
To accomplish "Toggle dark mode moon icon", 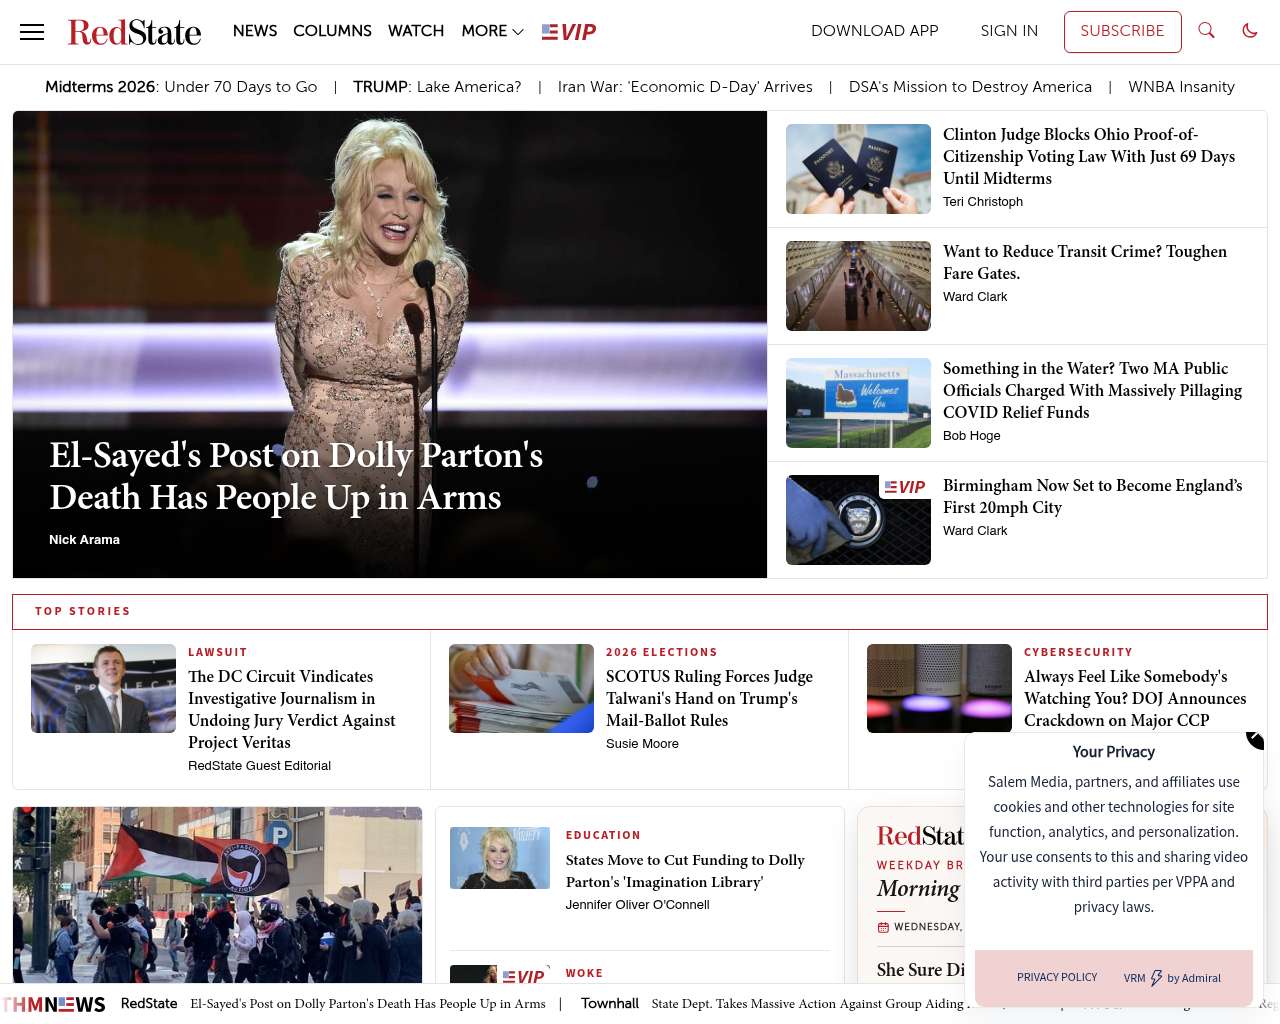I will click(1249, 31).
